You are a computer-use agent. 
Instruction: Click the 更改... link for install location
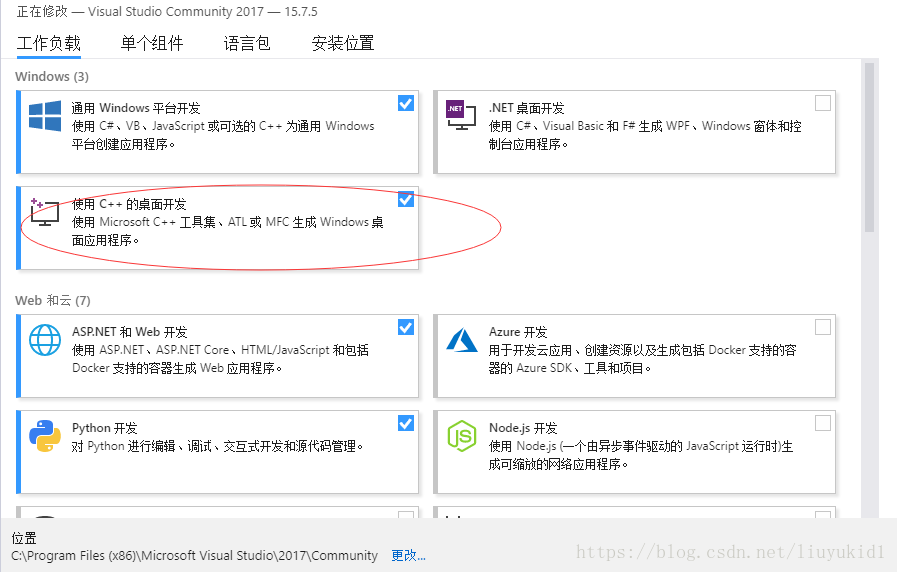click(x=408, y=555)
